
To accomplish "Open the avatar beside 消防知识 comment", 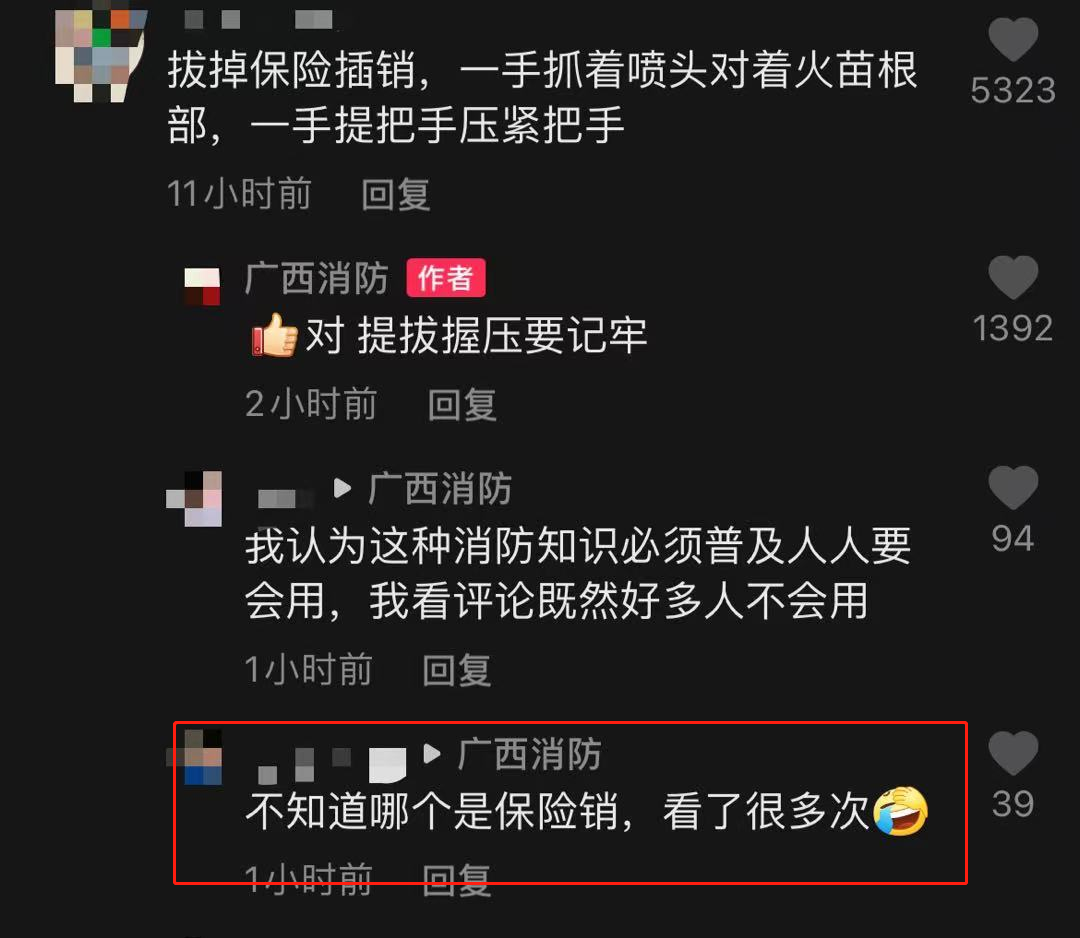I will [x=194, y=499].
